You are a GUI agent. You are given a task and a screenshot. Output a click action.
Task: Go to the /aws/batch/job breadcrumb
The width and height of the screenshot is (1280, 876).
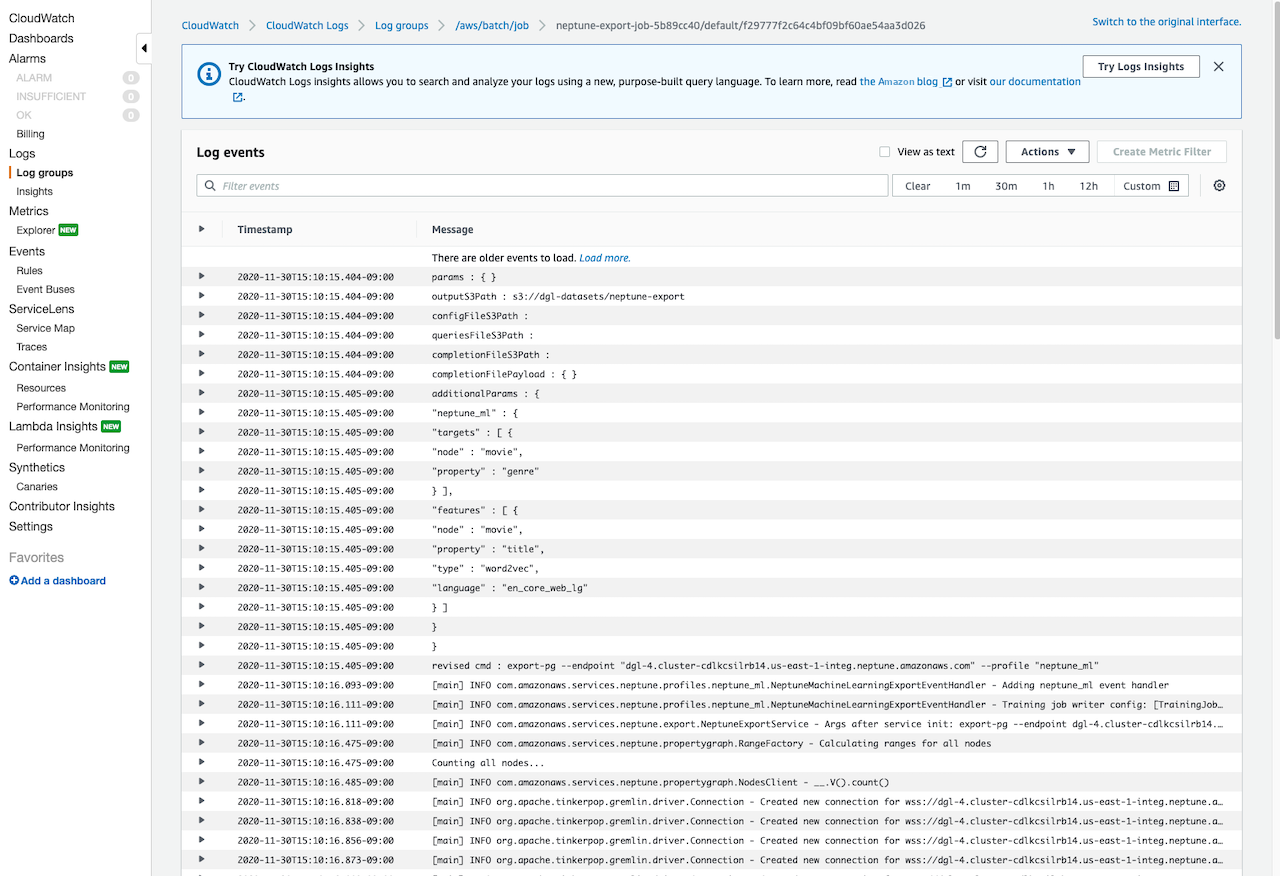(491, 25)
